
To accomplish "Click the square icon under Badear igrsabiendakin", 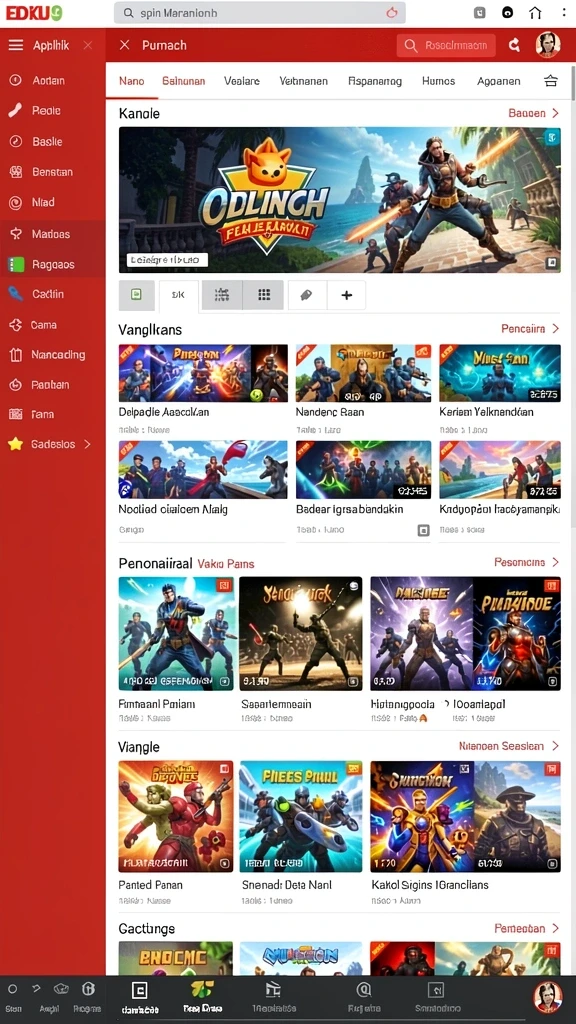I will point(423,530).
